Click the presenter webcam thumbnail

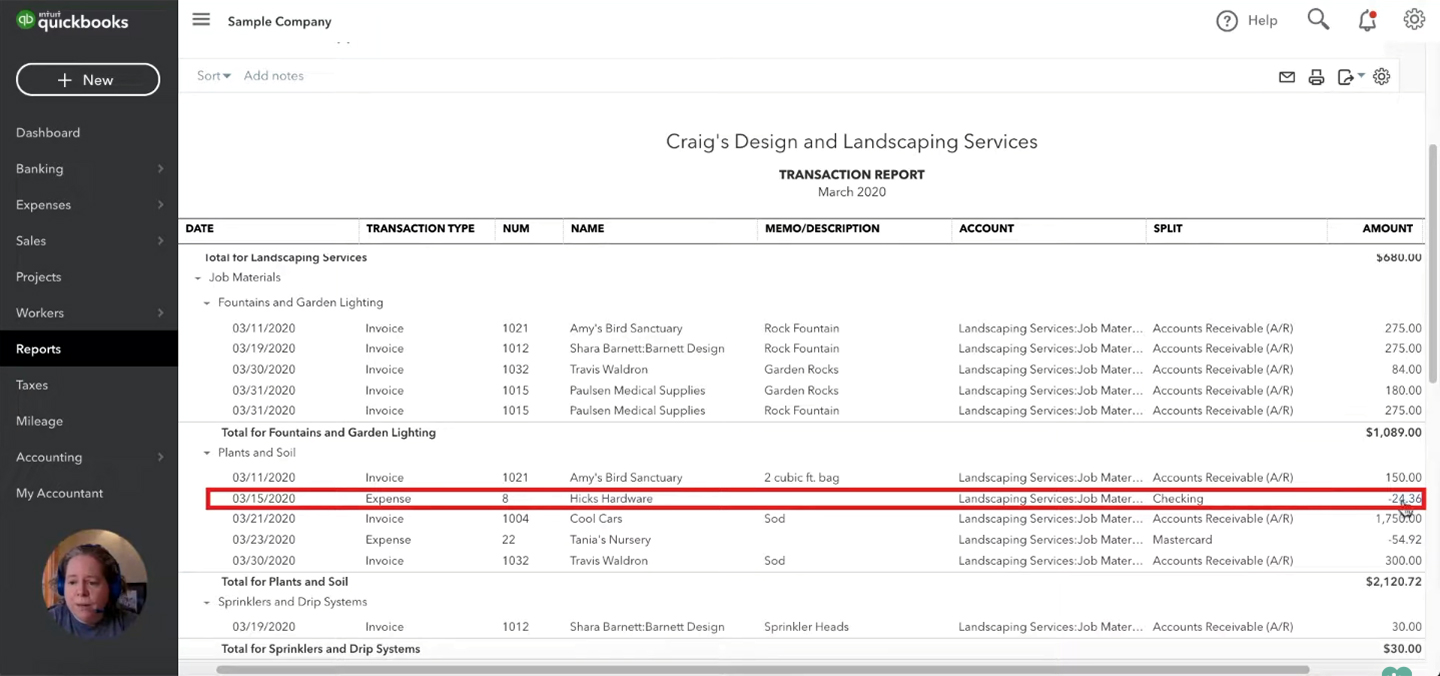click(94, 585)
